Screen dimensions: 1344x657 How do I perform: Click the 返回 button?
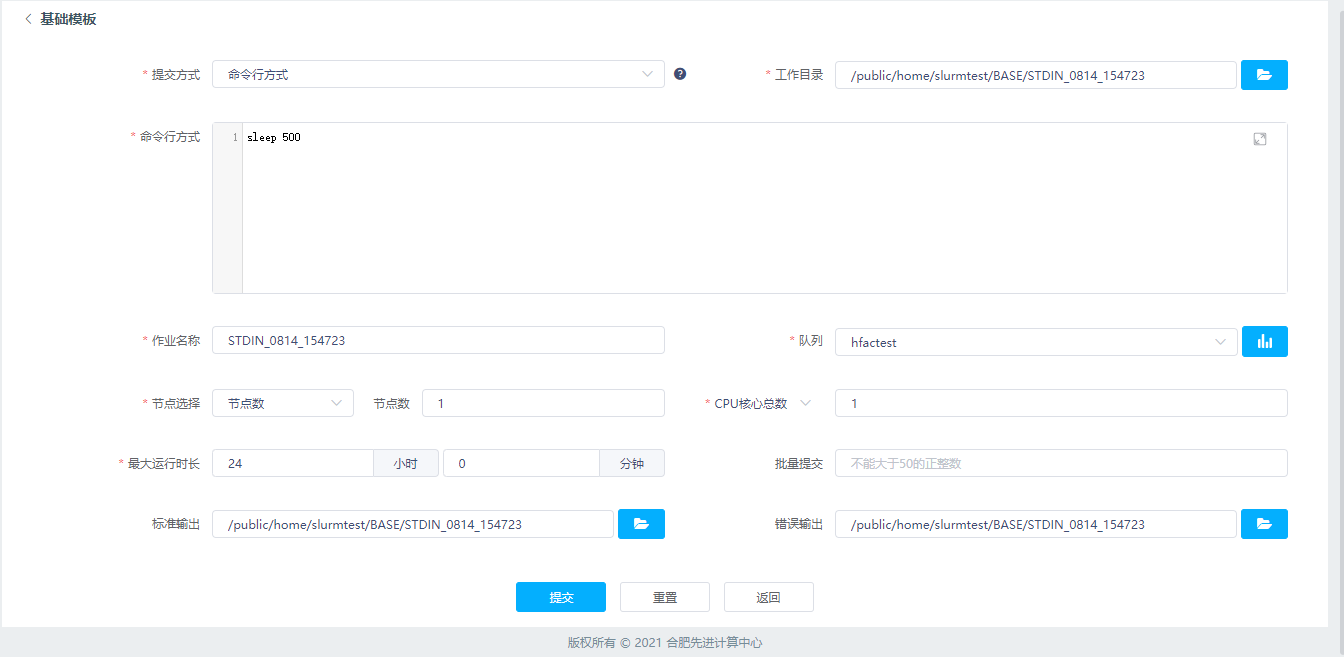coord(768,597)
